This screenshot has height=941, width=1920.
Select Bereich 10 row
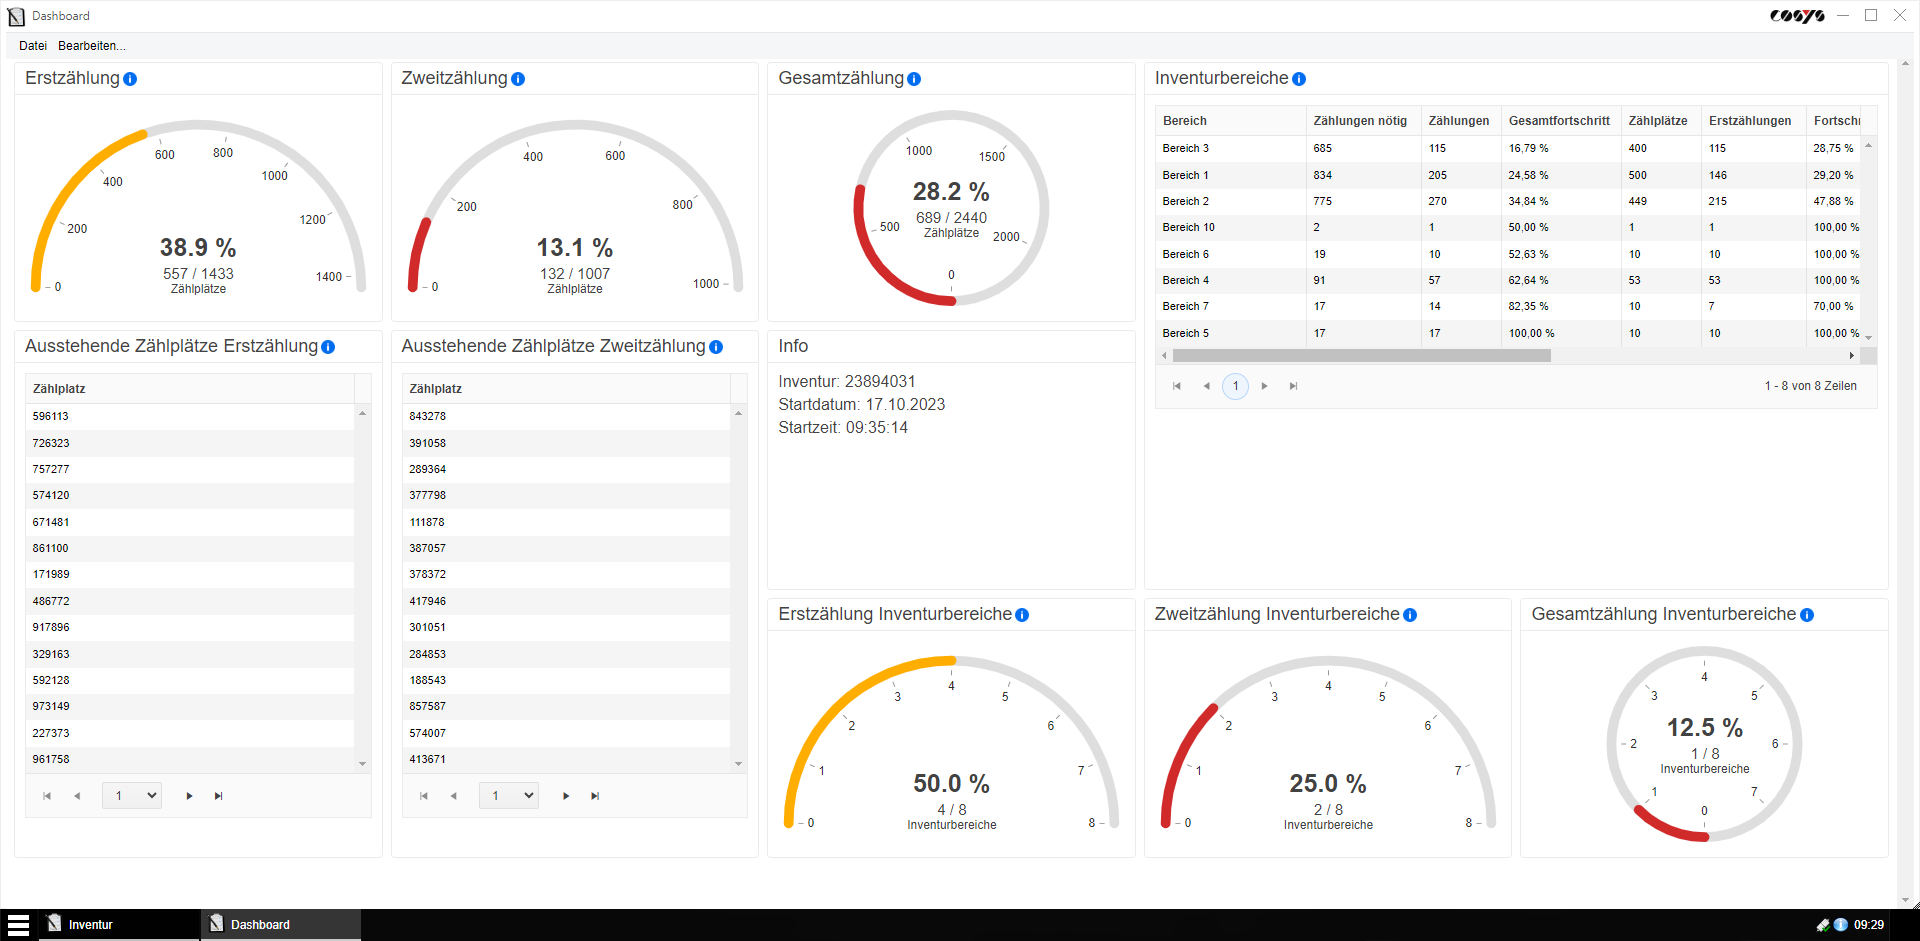tap(1508, 228)
